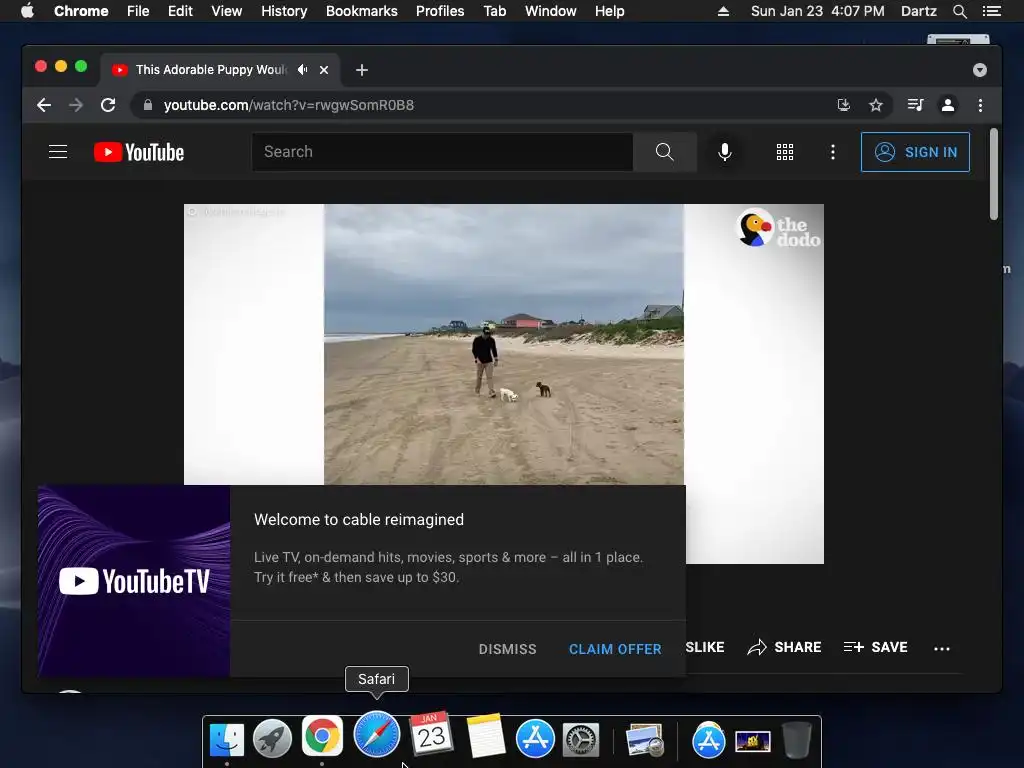Open the Profiles menu

(440, 11)
